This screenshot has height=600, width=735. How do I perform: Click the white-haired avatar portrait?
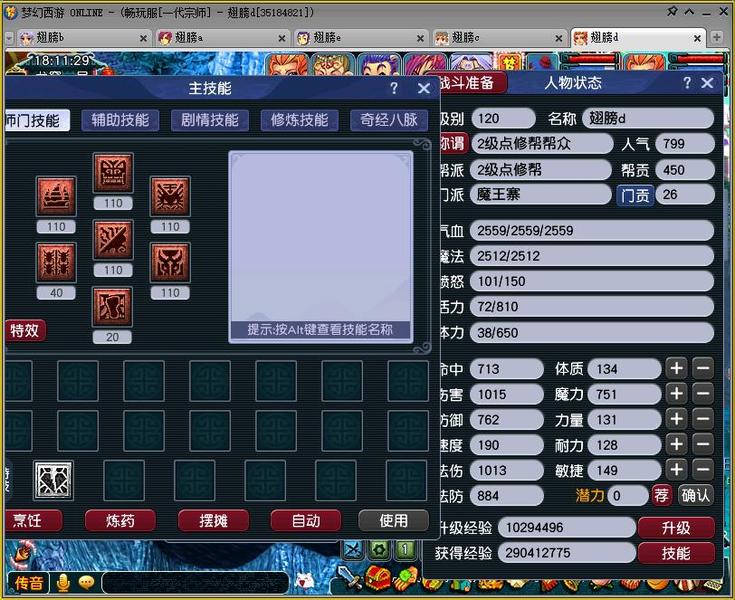point(471,64)
